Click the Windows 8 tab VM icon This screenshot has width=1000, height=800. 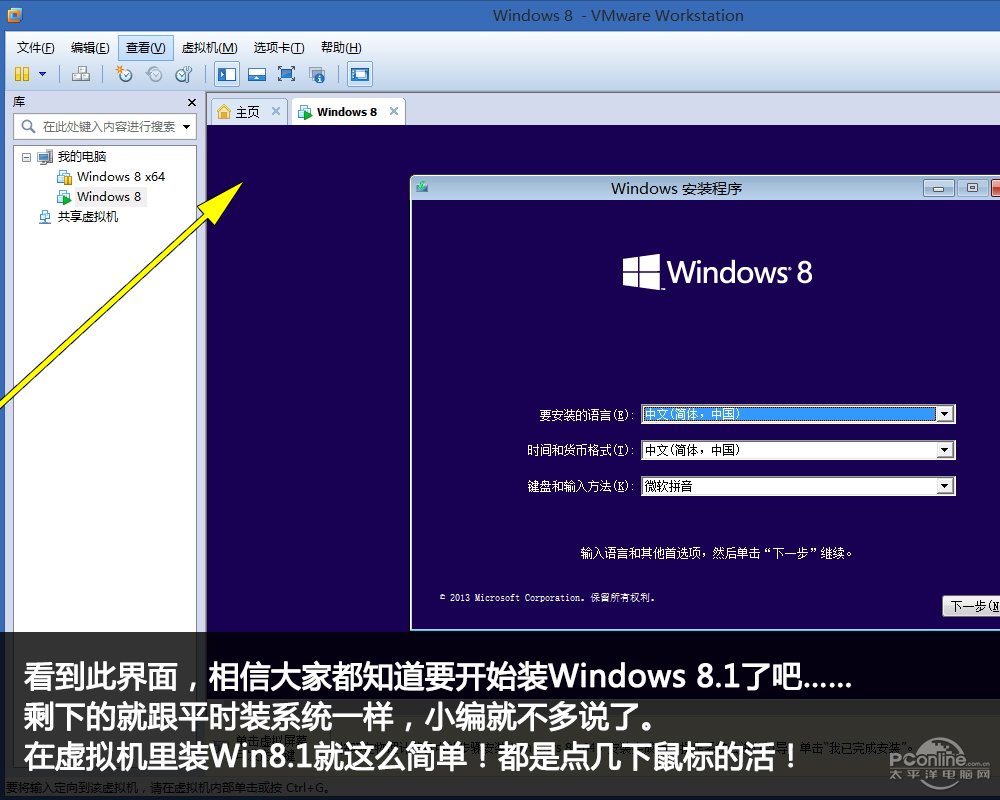tap(305, 112)
